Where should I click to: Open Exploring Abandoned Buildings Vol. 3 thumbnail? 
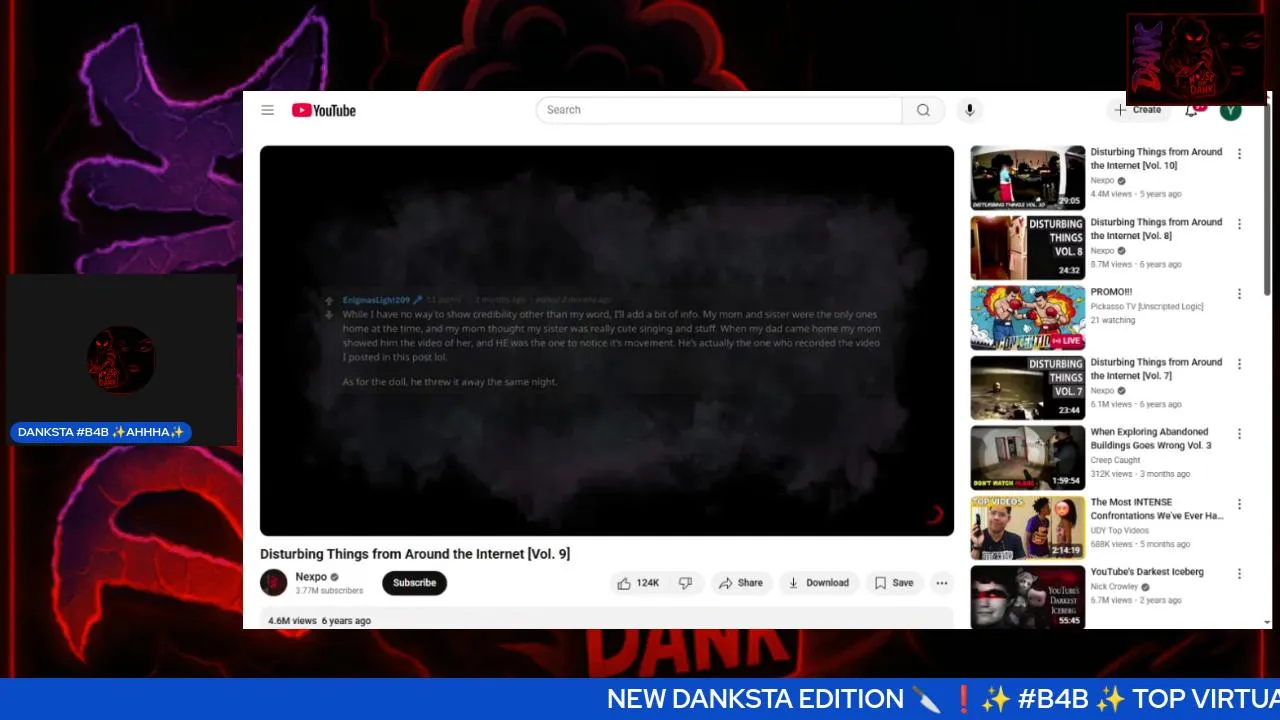click(1027, 458)
